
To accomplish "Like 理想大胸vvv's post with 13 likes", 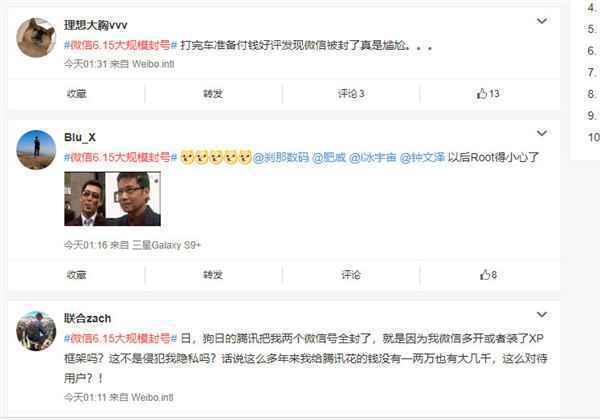I will [x=488, y=93].
